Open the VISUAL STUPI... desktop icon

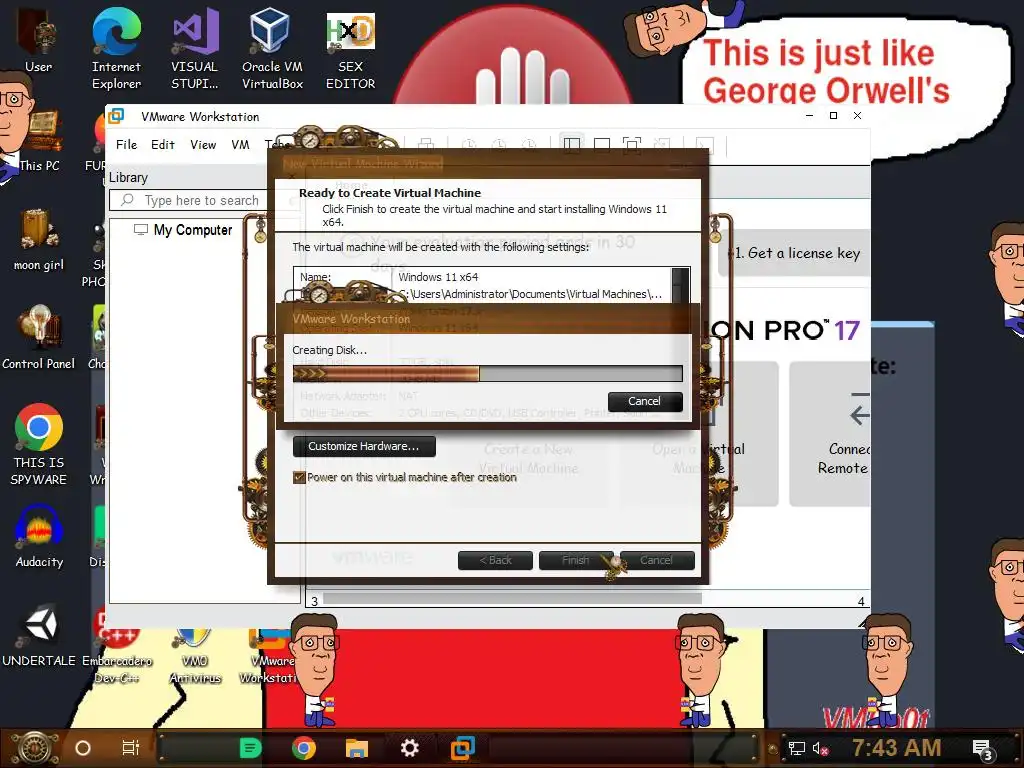(195, 48)
